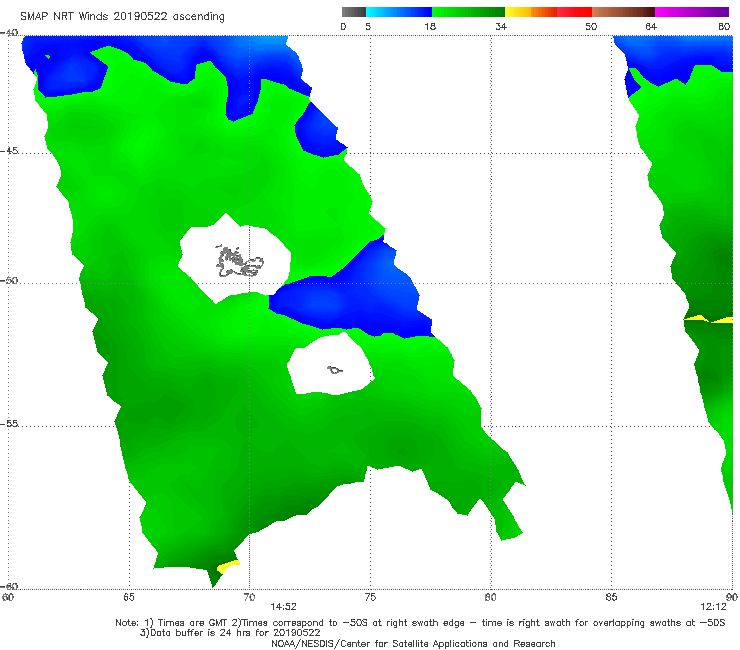Image resolution: width=740 pixels, height=650 pixels.
Task: Click colorbar label '64'
Action: [x=651, y=26]
